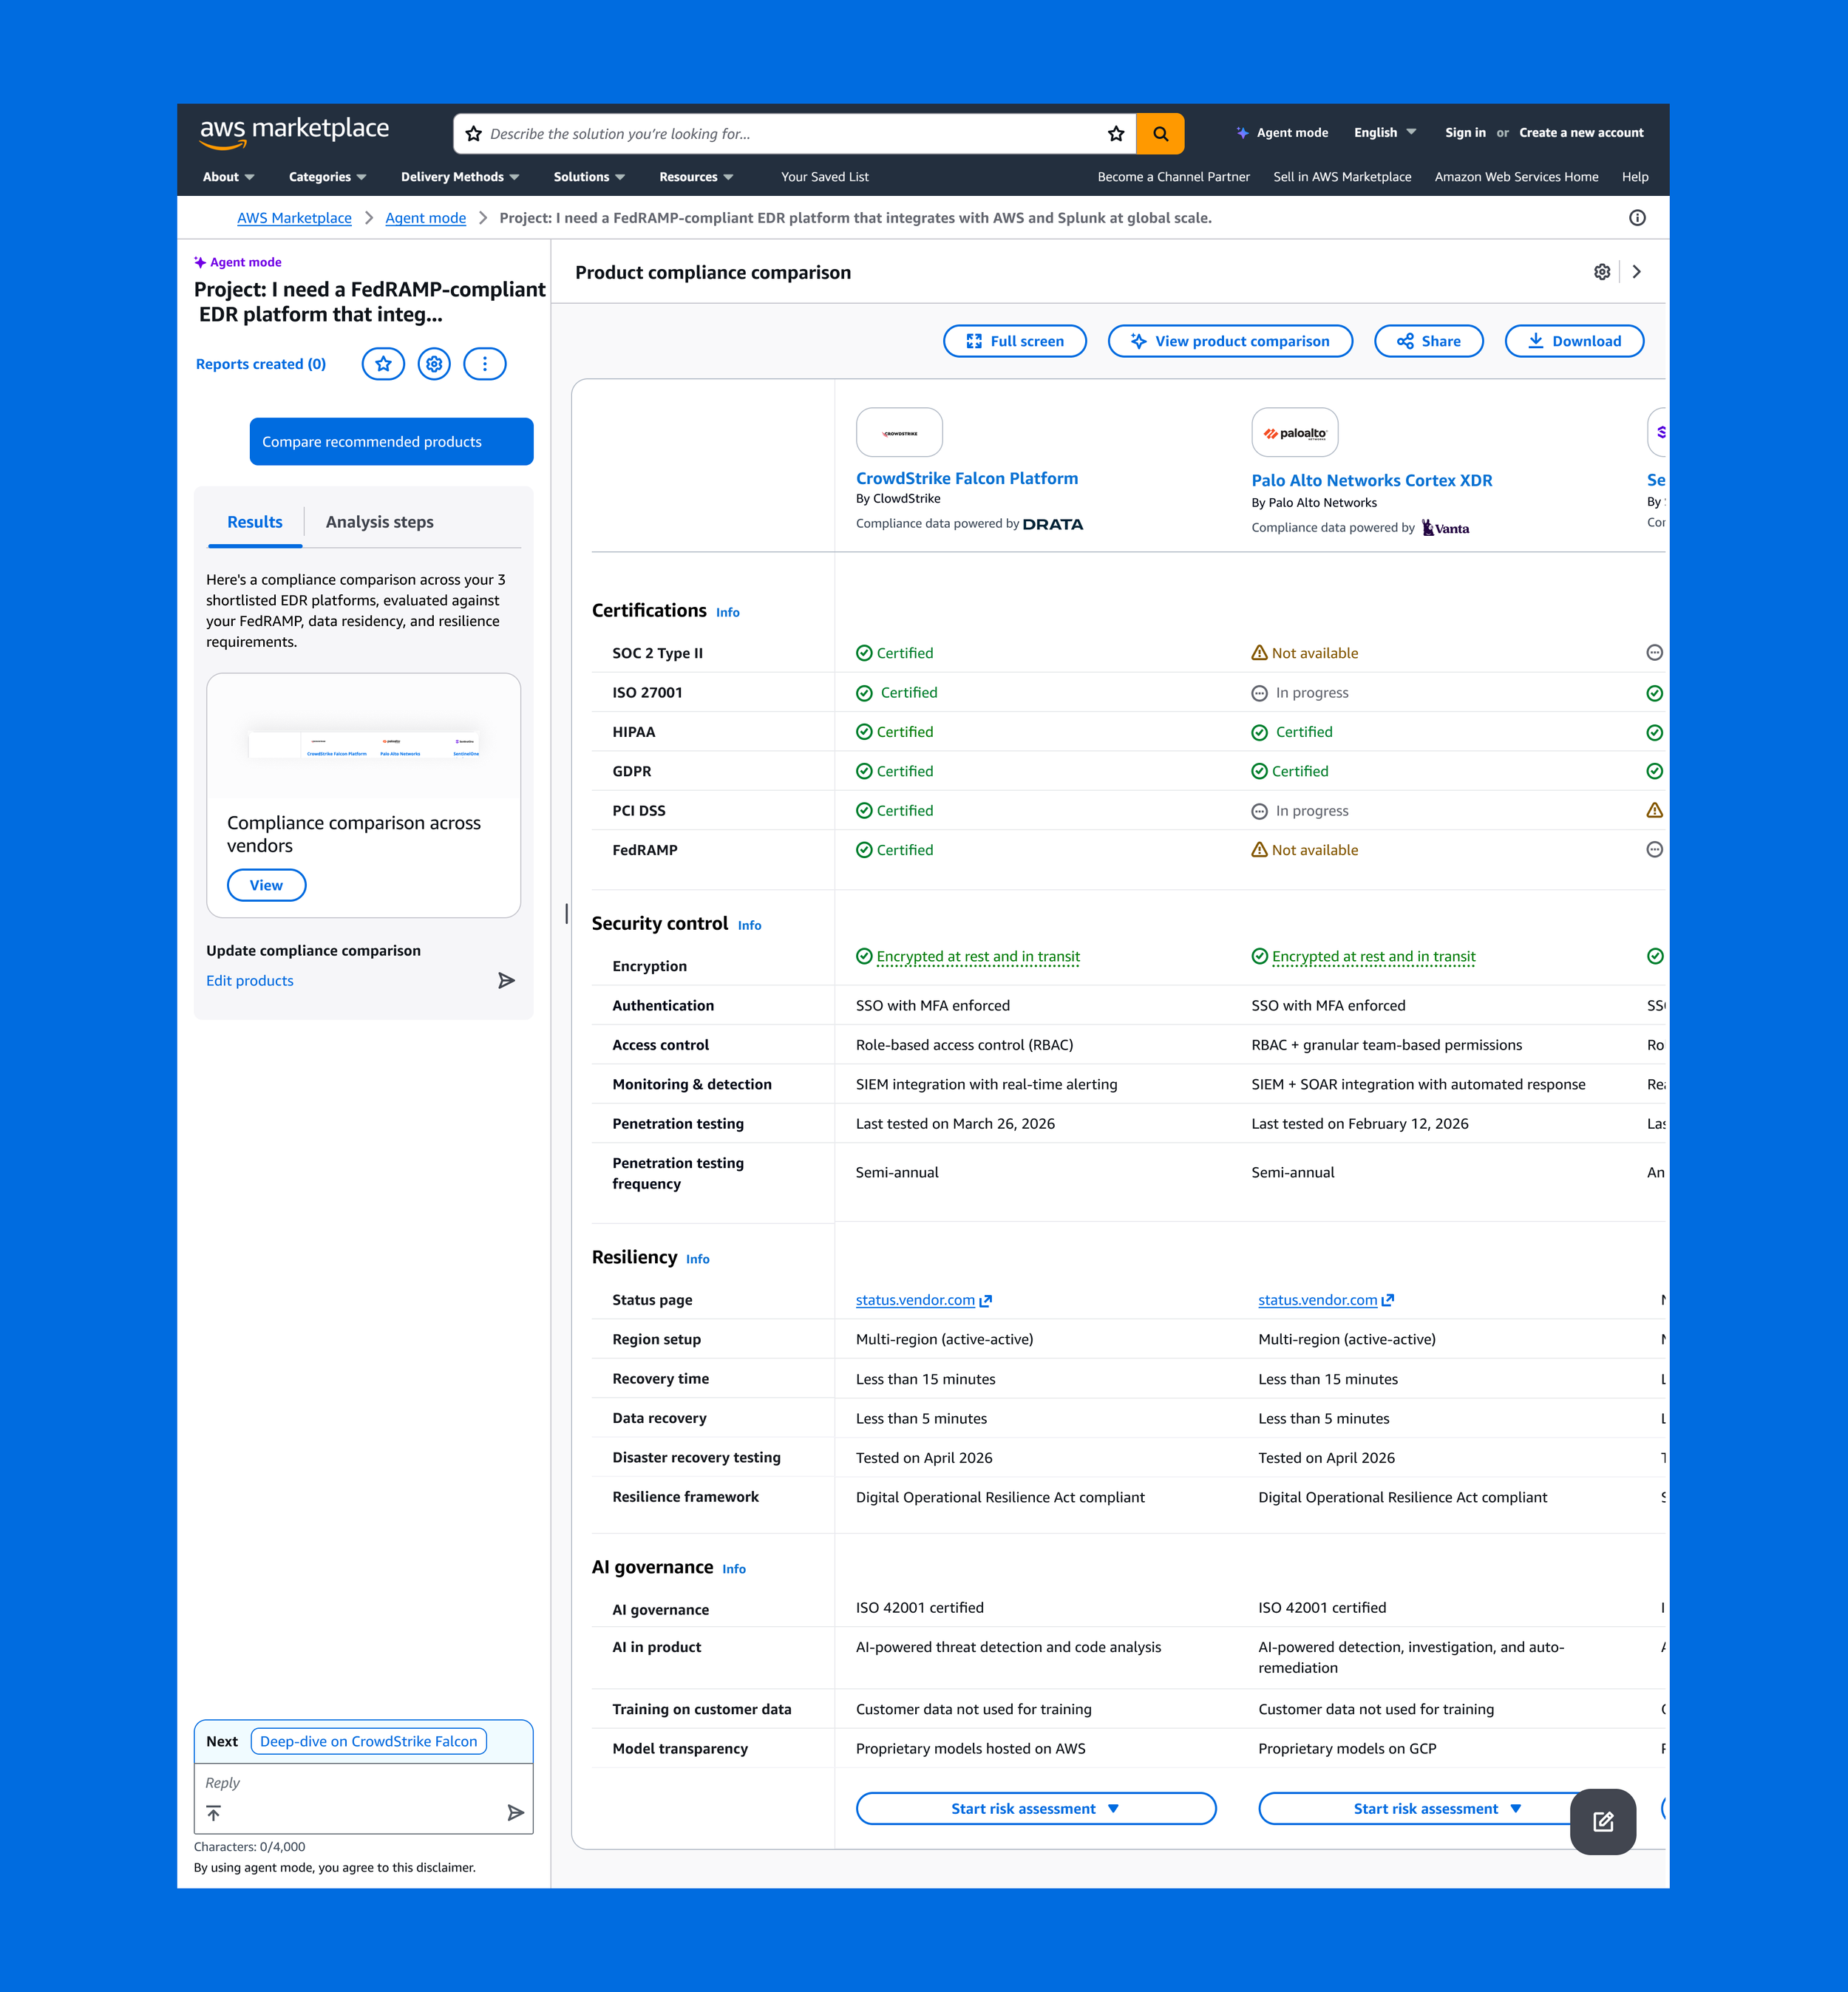Click the orange search magnifier button
1848x1992 pixels.
pos(1160,133)
